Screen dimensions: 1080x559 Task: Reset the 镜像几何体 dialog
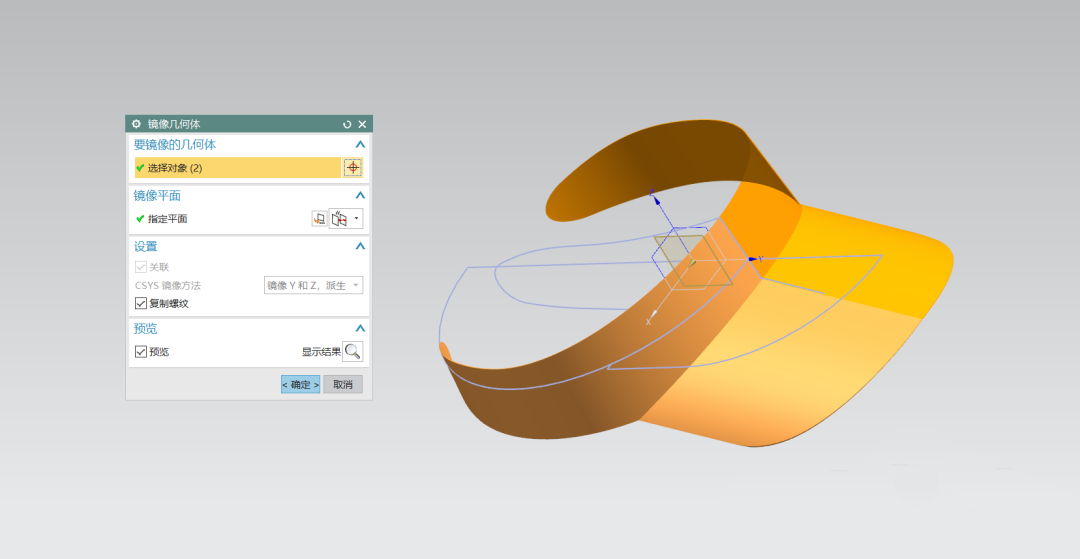pos(347,124)
